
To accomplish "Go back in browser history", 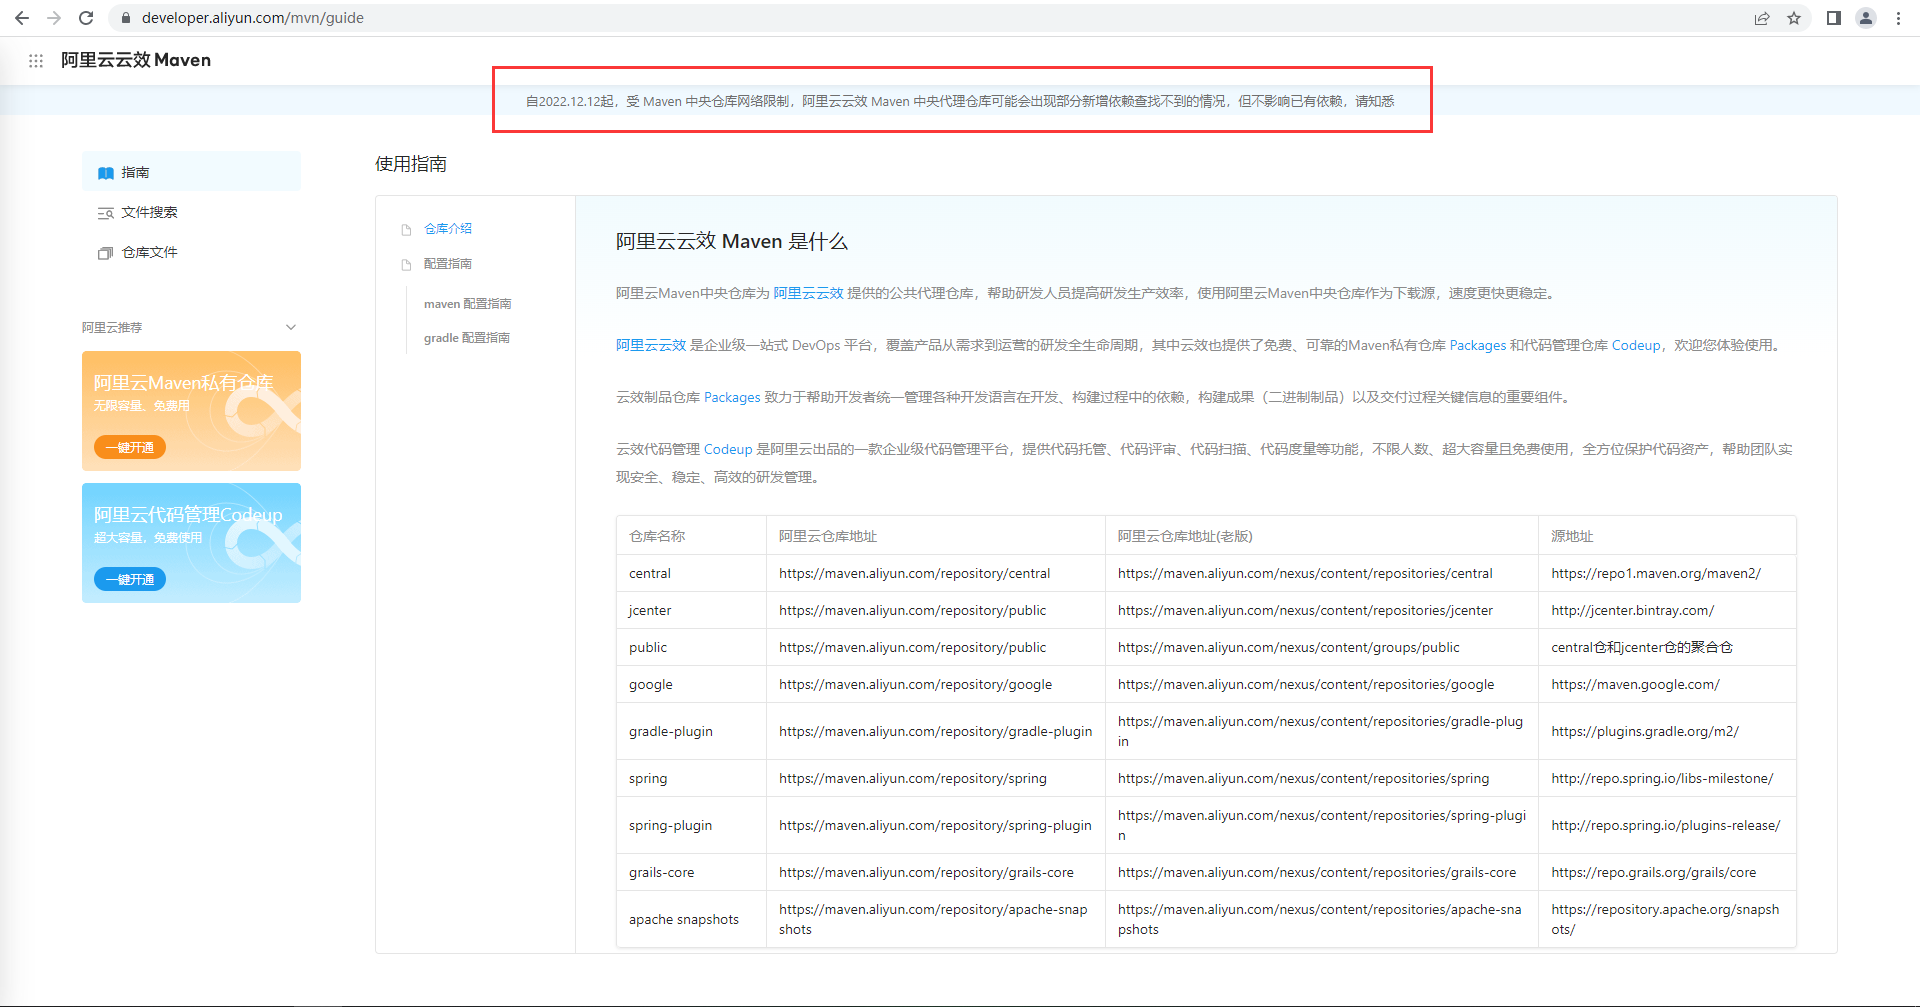I will (x=22, y=18).
